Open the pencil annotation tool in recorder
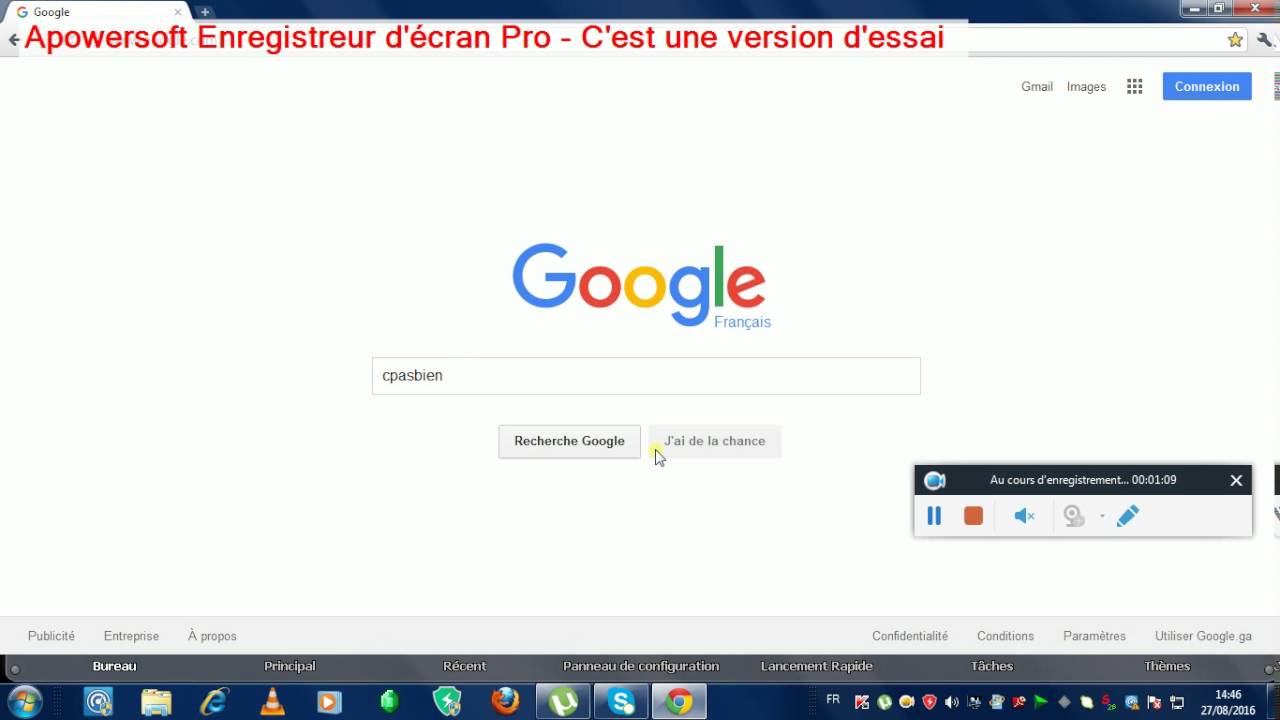1280x720 pixels. pos(1128,516)
